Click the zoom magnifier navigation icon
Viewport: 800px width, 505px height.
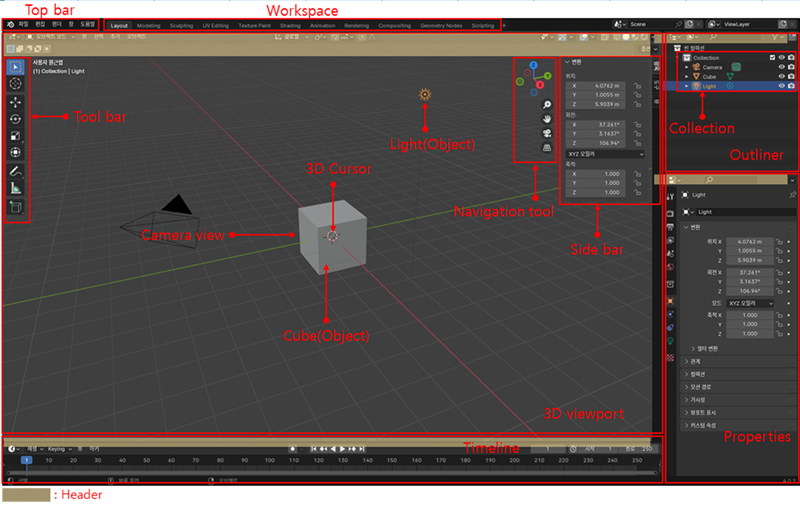(x=547, y=105)
